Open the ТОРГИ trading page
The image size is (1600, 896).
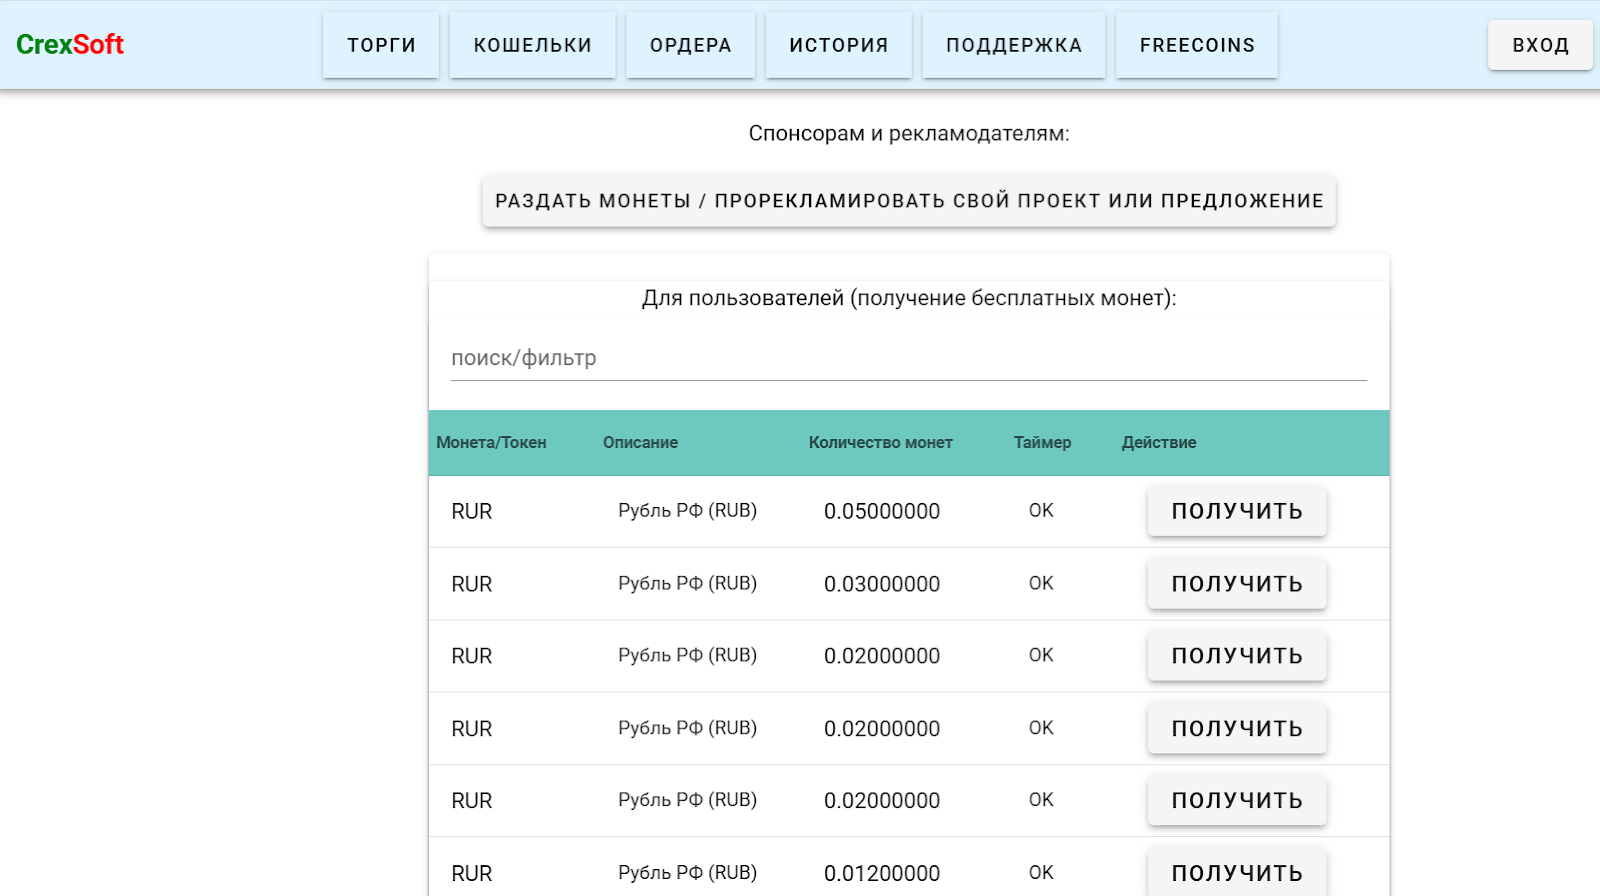click(381, 45)
